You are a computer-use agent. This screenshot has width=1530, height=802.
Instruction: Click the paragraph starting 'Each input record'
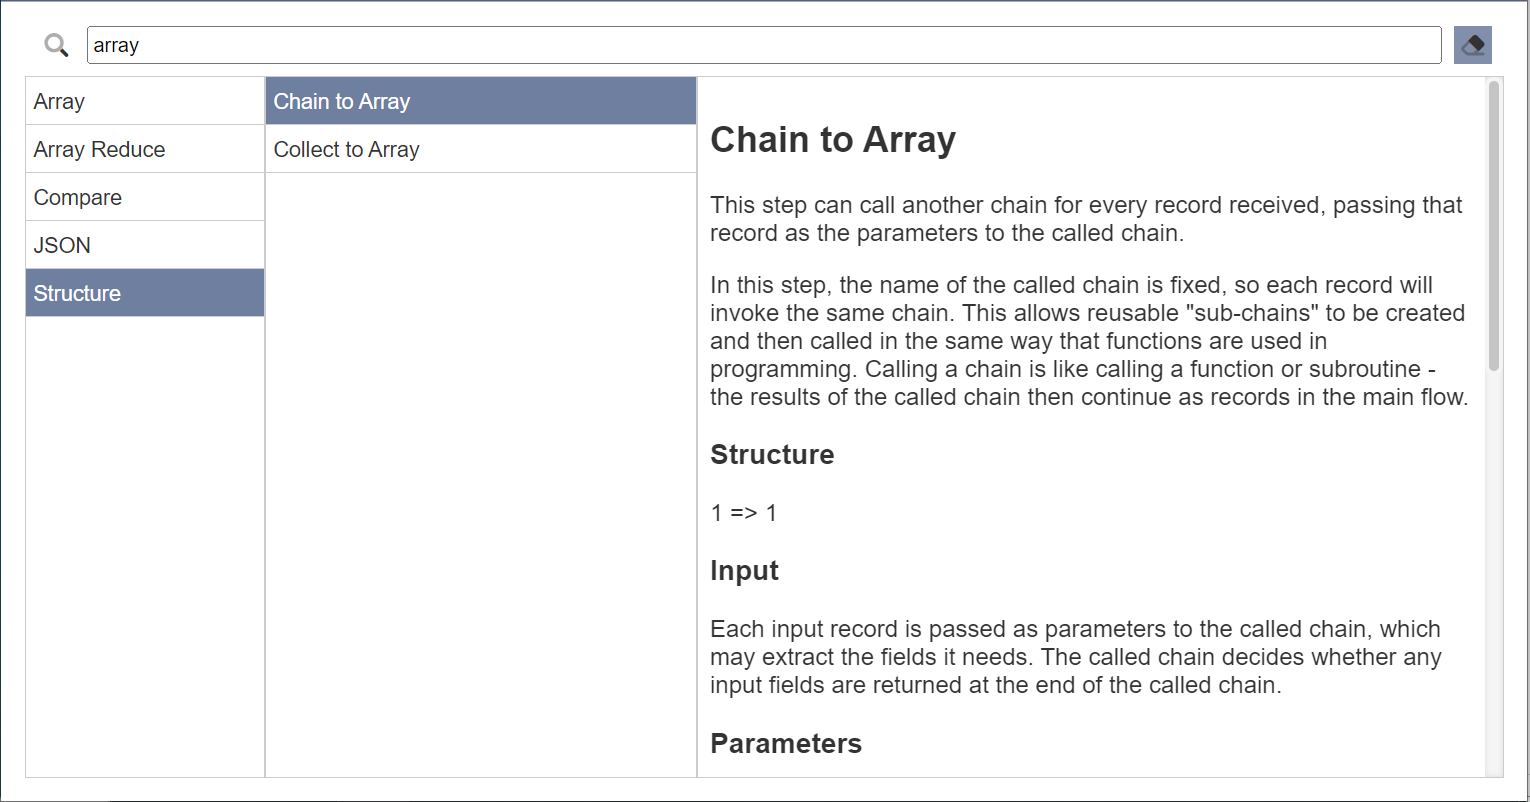pos(1075,657)
